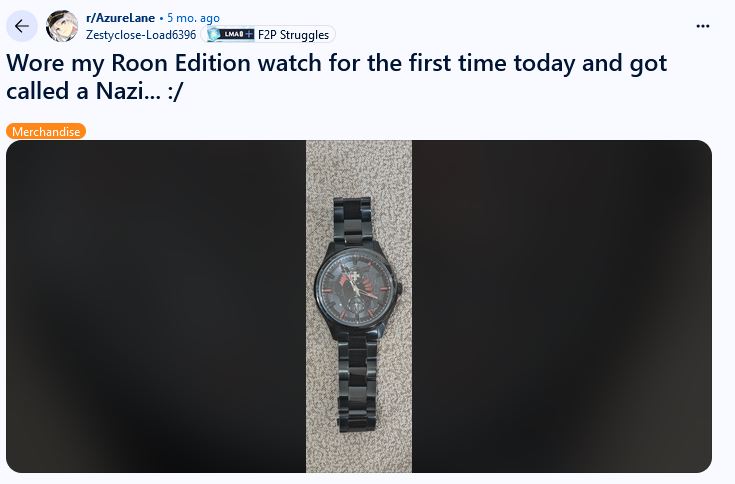
Task: Click the blurred left side of the post image
Action: [x=156, y=306]
